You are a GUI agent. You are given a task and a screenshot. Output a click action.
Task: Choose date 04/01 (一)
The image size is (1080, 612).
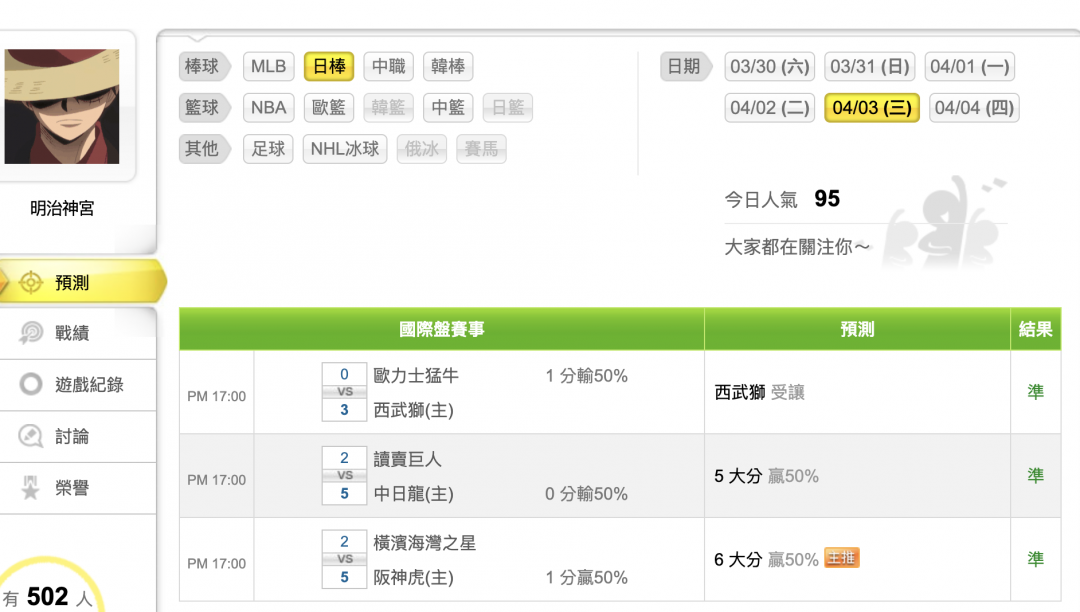970,66
